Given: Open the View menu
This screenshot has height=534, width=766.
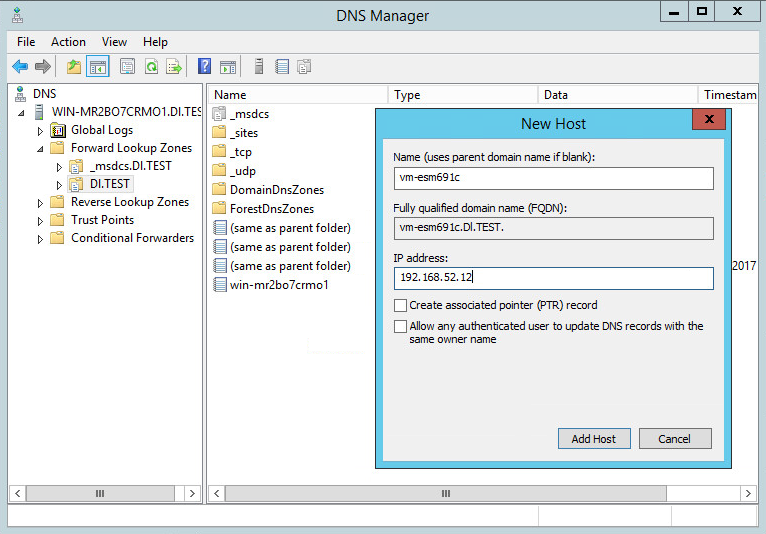Looking at the screenshot, I should pos(114,42).
